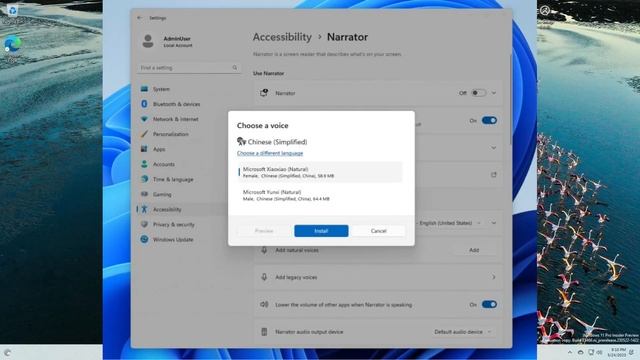Click the Time & language globe icon
Screen dimensions: 640x360
[144, 179]
